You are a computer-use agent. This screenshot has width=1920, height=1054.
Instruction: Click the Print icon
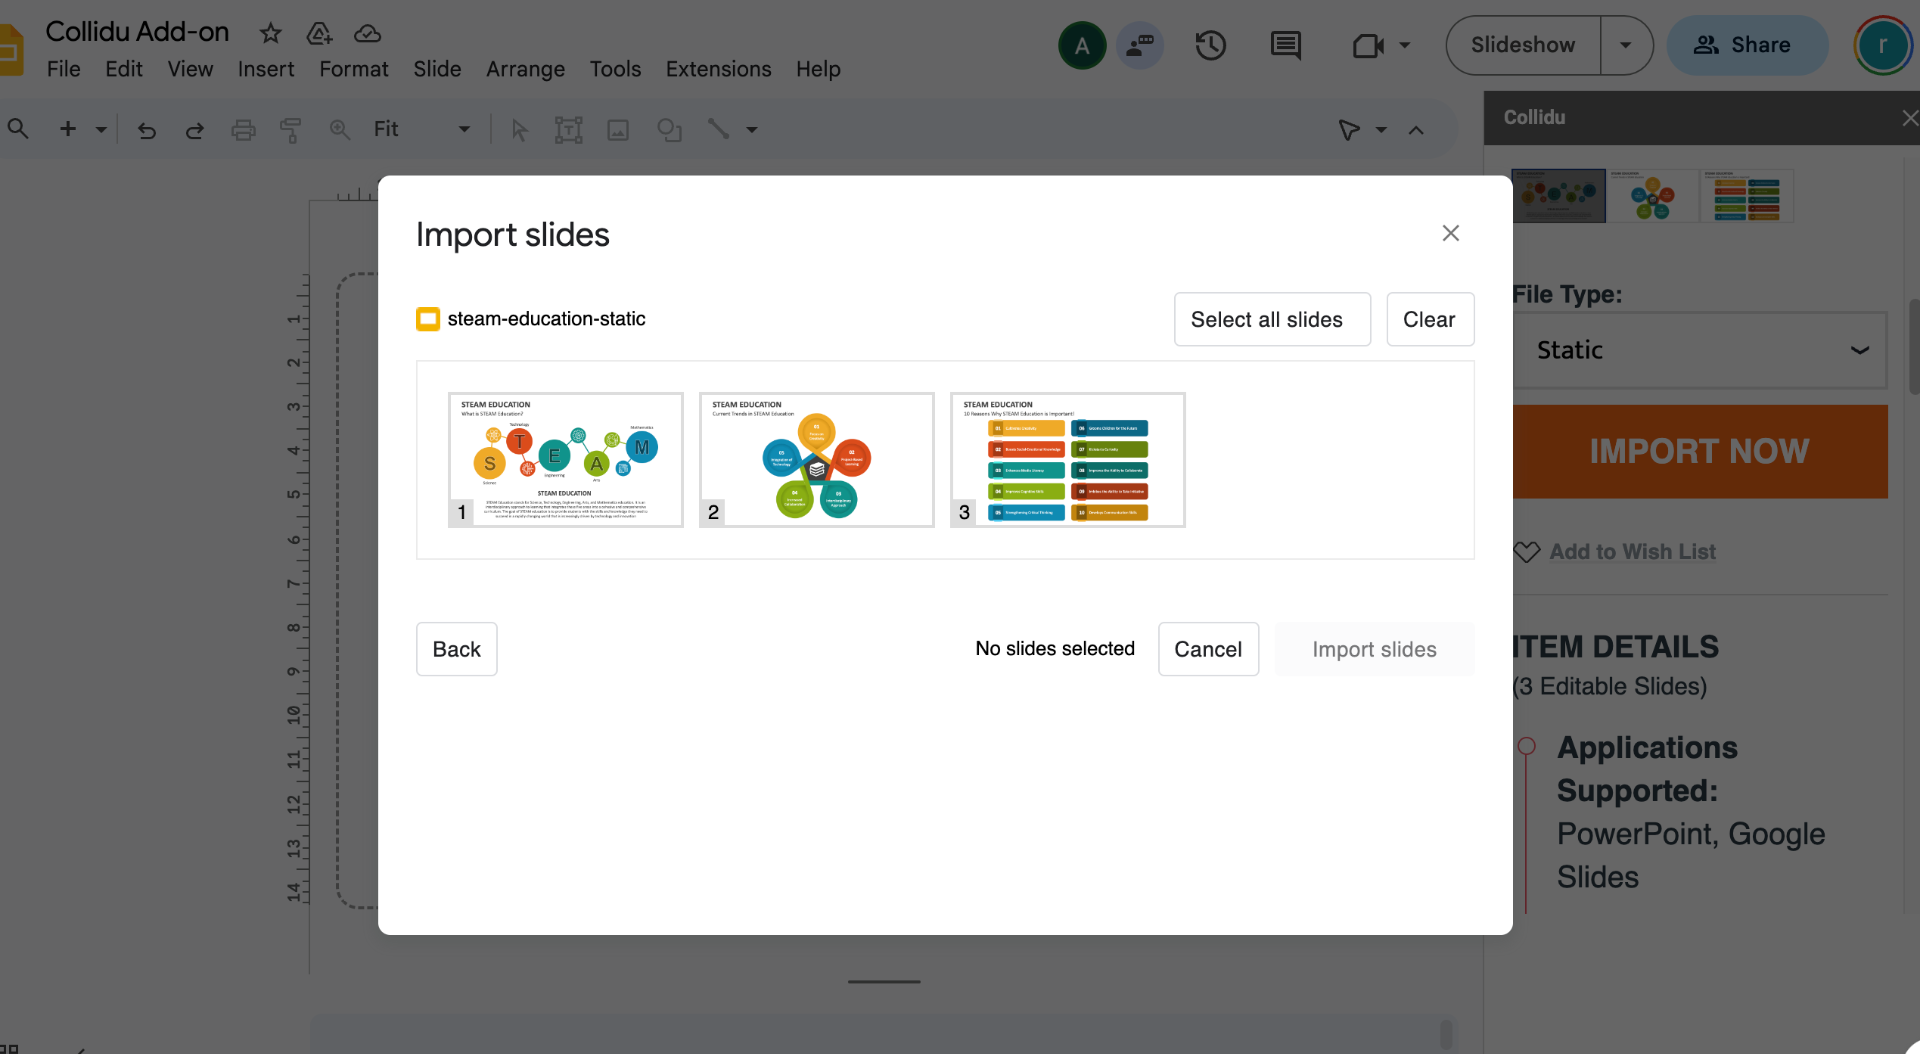[243, 129]
